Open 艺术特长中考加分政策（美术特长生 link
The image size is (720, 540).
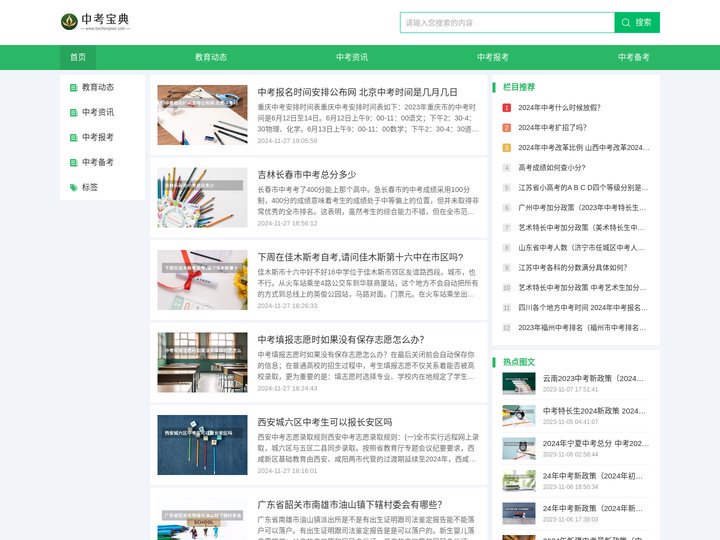coord(581,228)
